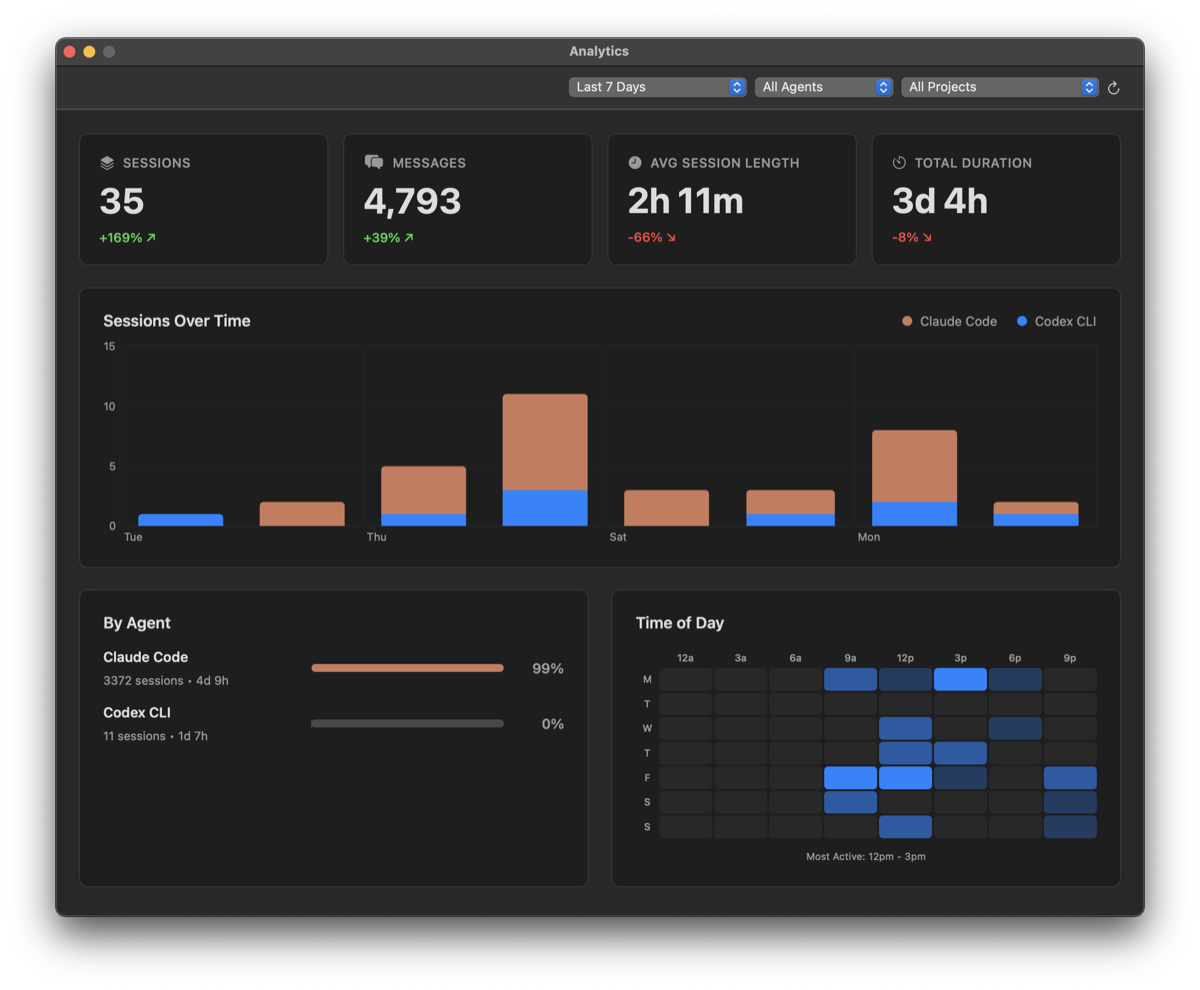The width and height of the screenshot is (1200, 990).
Task: Click the layered Sessions icon
Action: tap(109, 162)
